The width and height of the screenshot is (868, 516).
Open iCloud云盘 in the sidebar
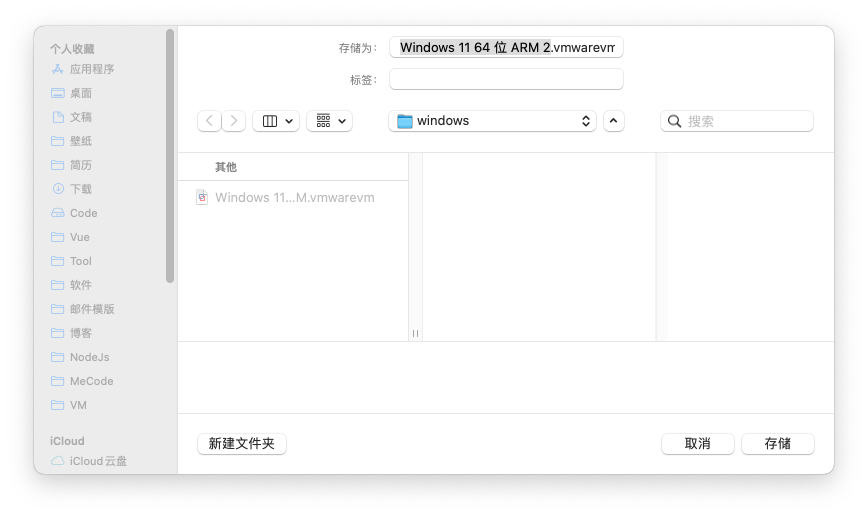tap(98, 461)
